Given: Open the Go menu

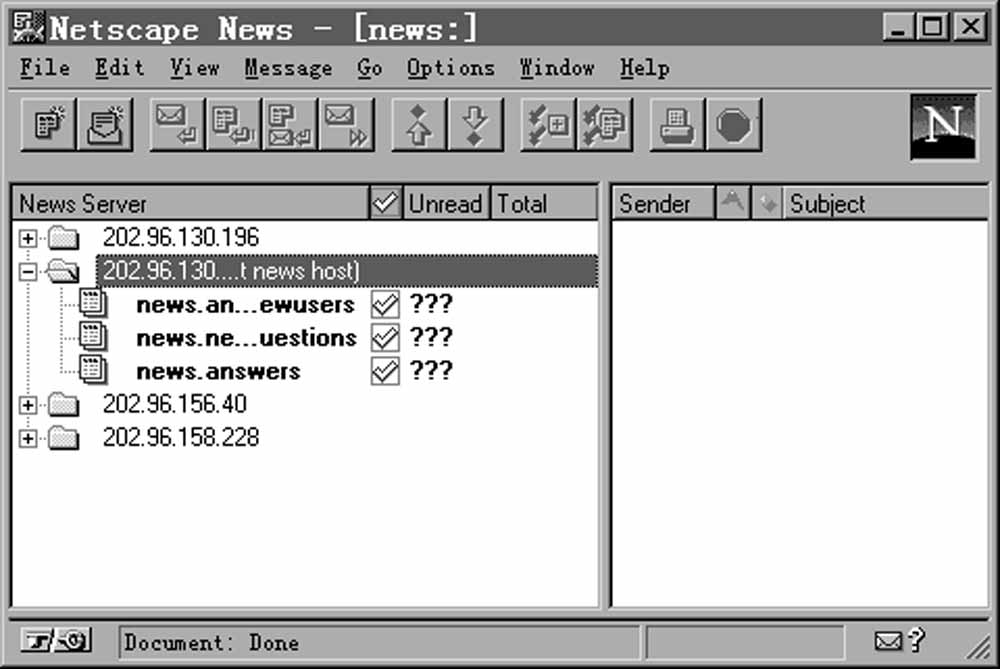Looking at the screenshot, I should coord(370,68).
